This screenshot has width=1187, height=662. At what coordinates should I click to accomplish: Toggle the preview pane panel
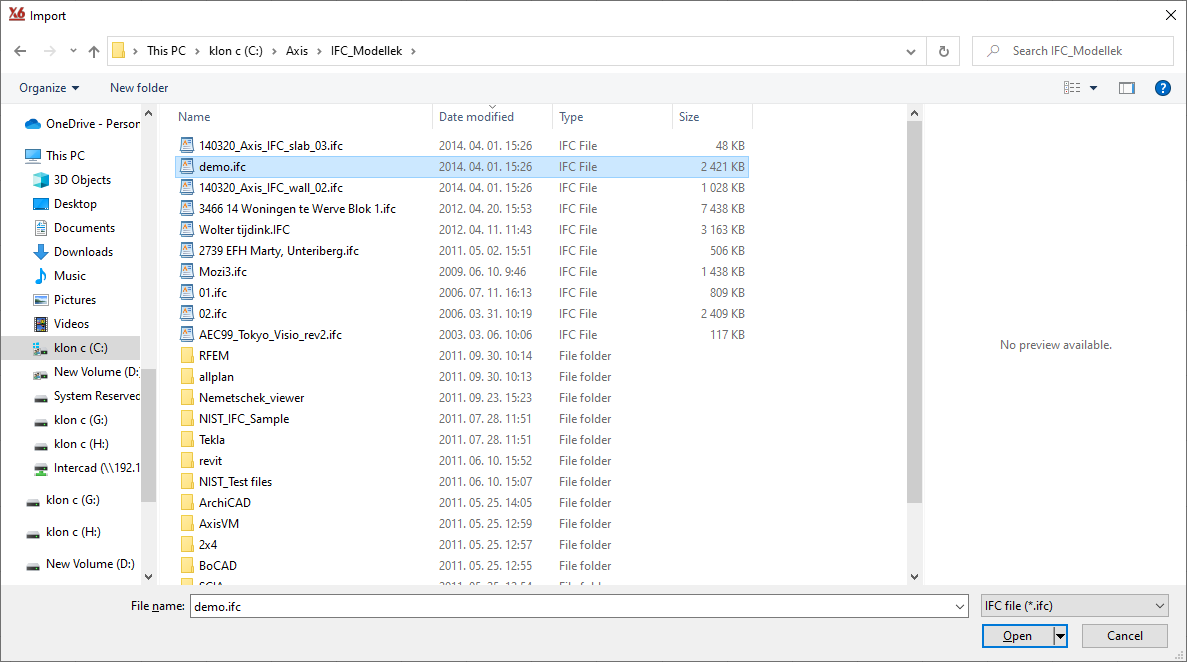point(1126,88)
